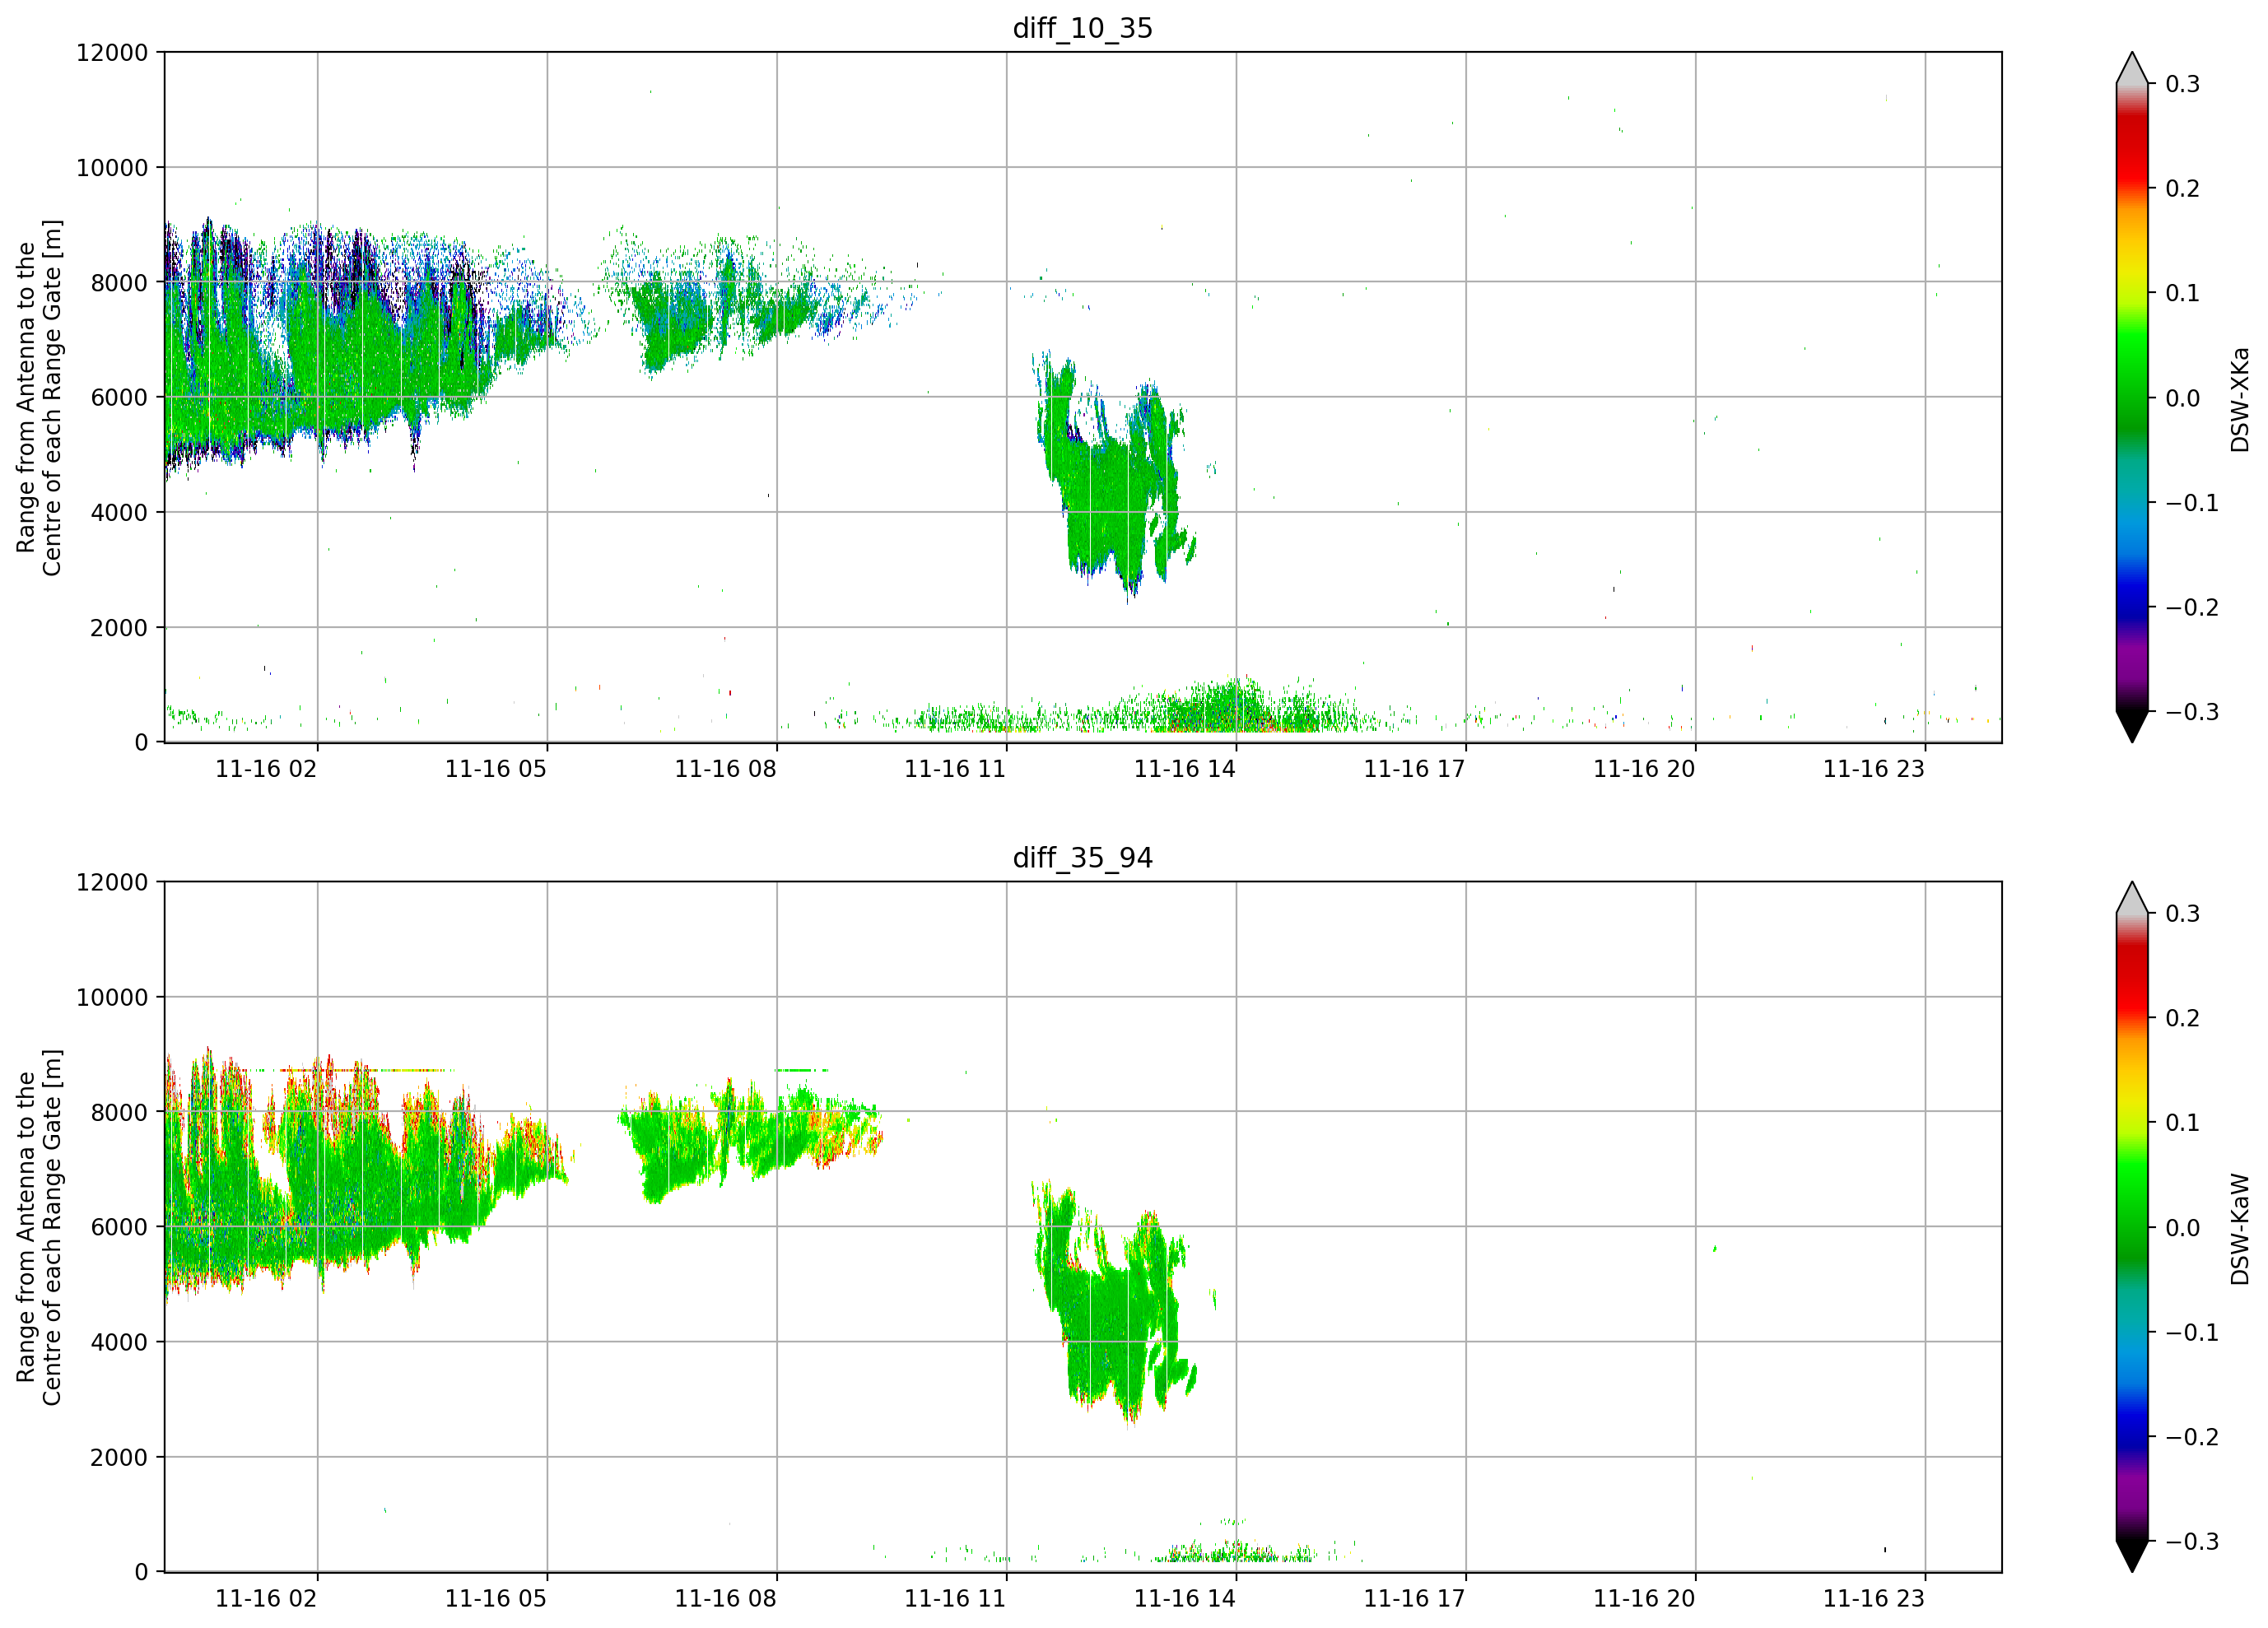
Task: Click the 0.0 tick on DSW-XKa colorbar
Action: [2182, 398]
